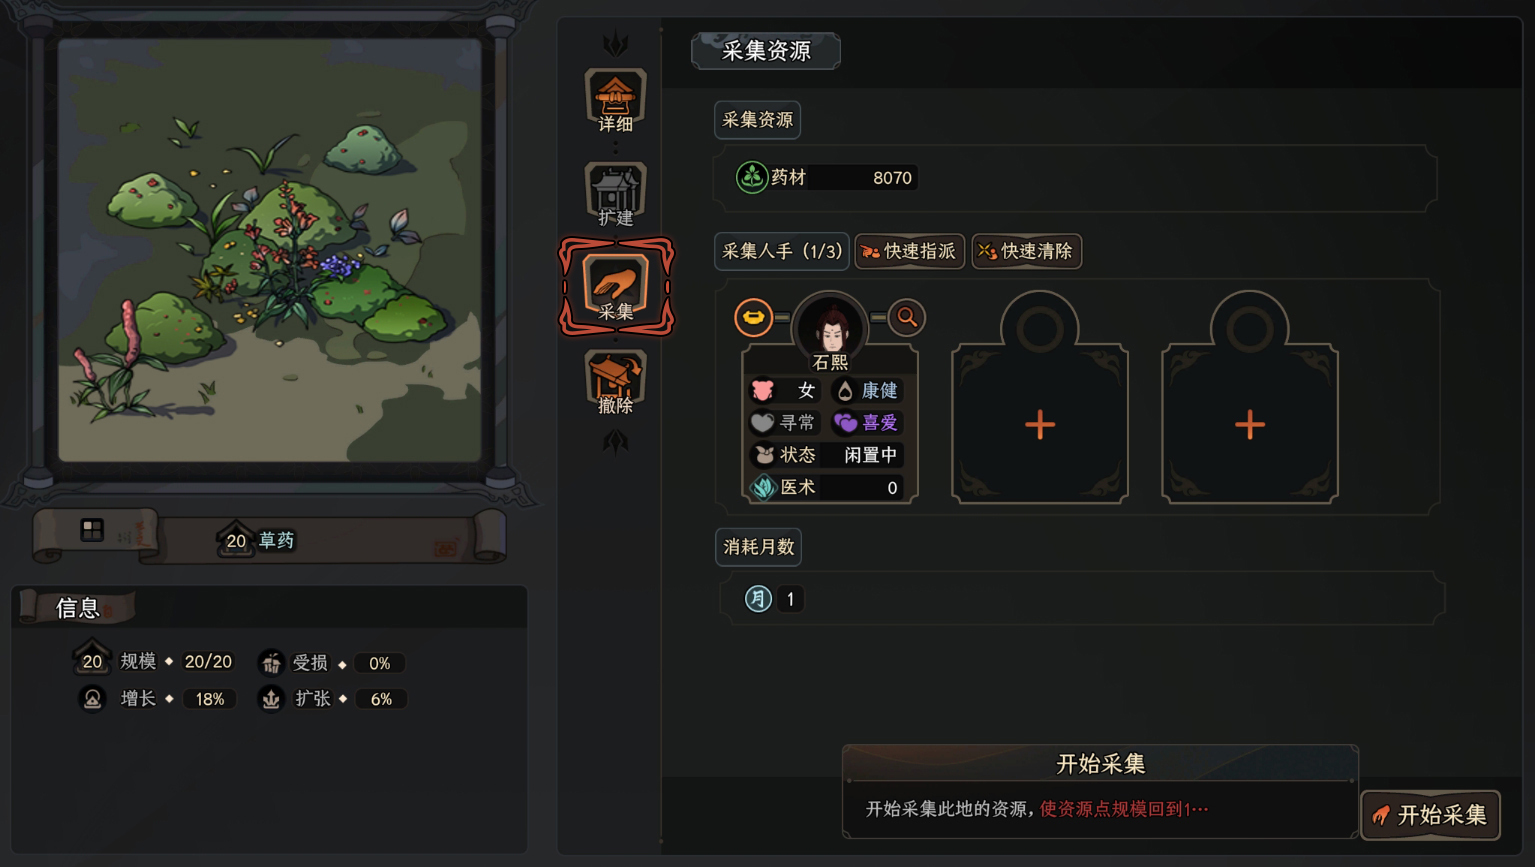Click the 月 month cost icon

pyautogui.click(x=758, y=598)
